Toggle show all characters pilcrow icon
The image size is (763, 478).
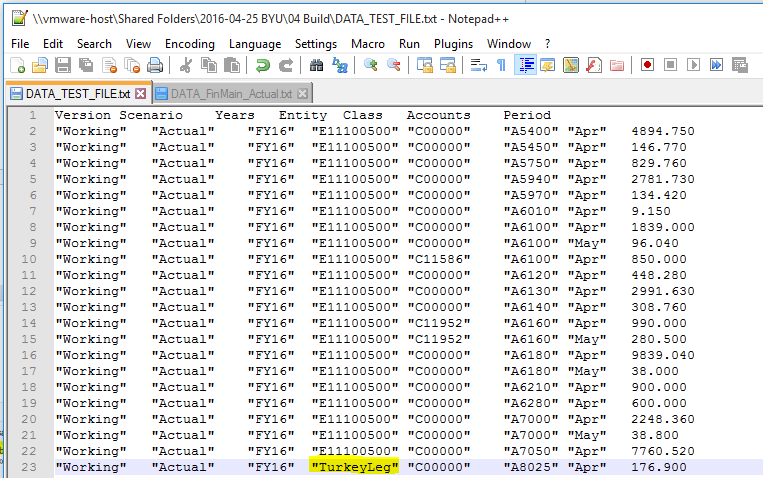tap(501, 65)
